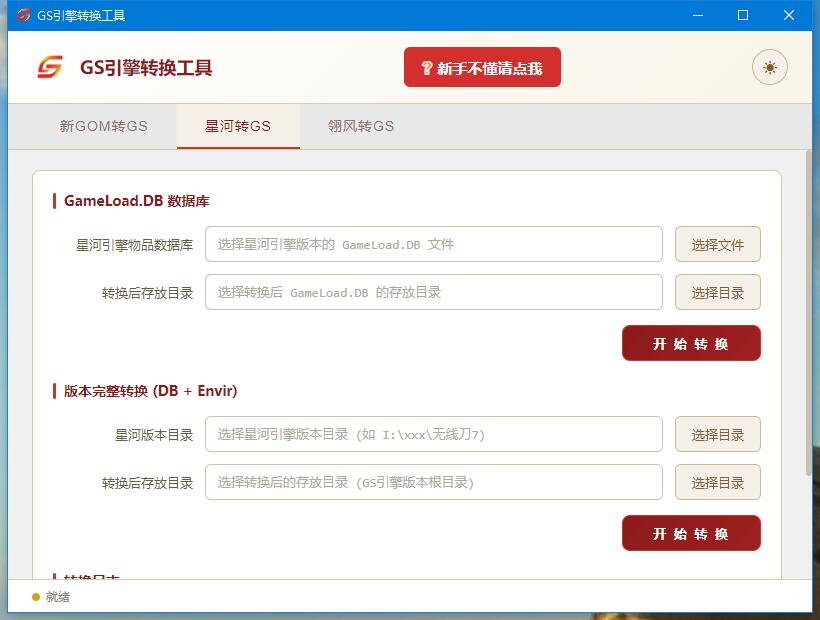The image size is (820, 620).
Task: Click the GS logo next to the header title
Action: pos(50,67)
